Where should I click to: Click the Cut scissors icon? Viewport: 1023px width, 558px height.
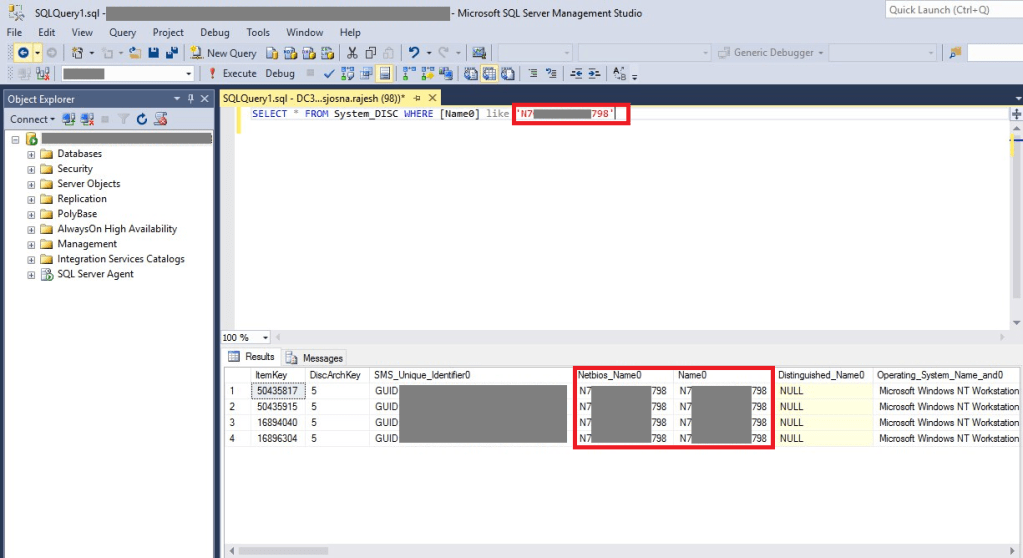click(x=352, y=52)
